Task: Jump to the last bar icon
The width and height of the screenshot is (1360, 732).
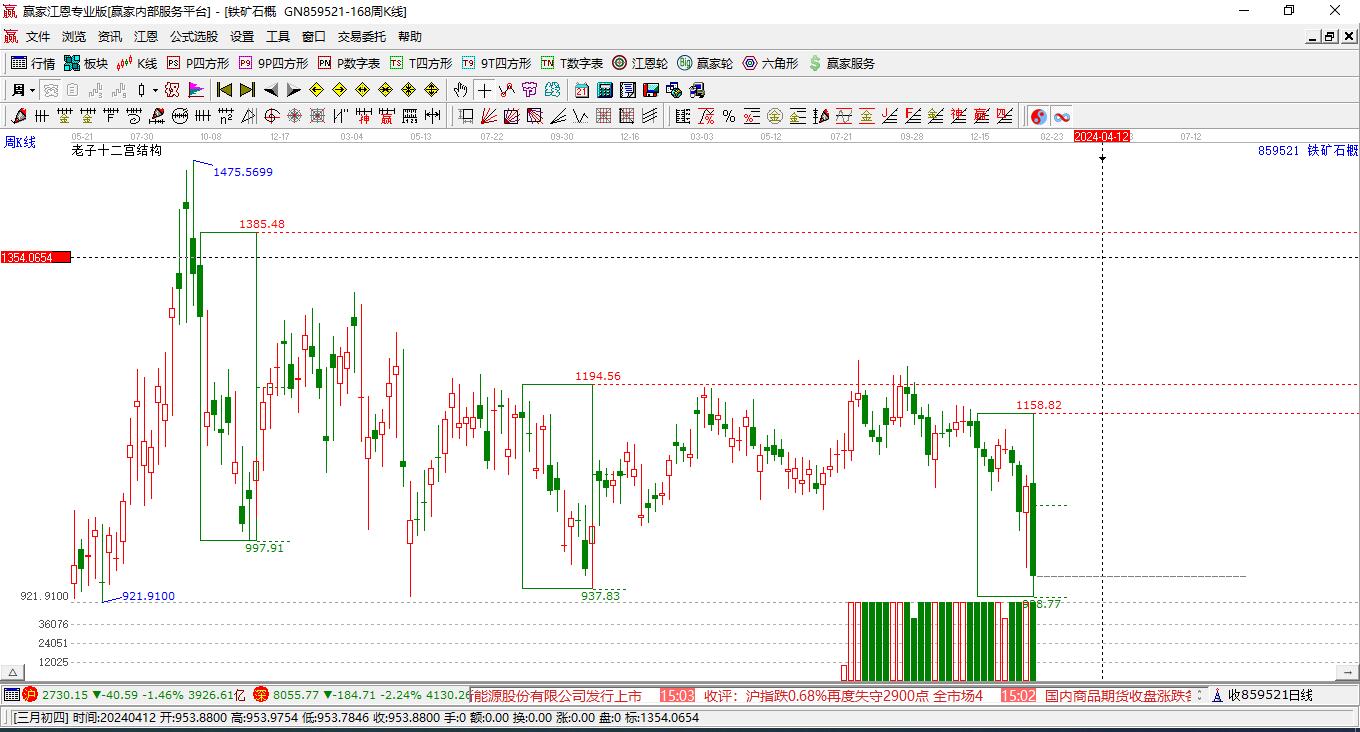Action: (248, 90)
